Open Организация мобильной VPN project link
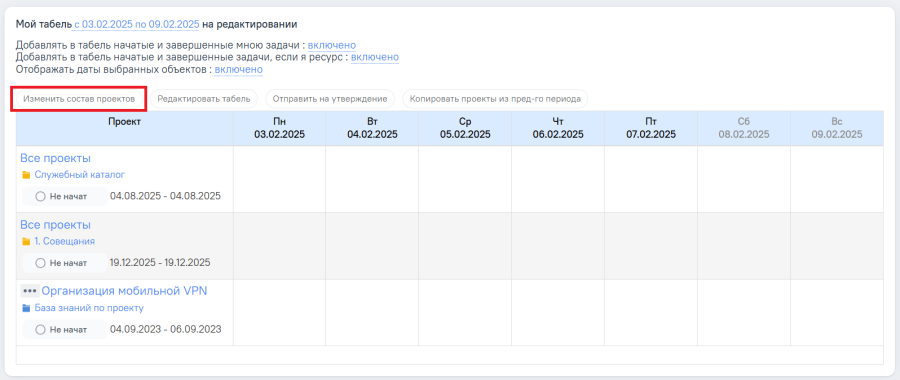The image size is (900, 380). pyautogui.click(x=124, y=291)
